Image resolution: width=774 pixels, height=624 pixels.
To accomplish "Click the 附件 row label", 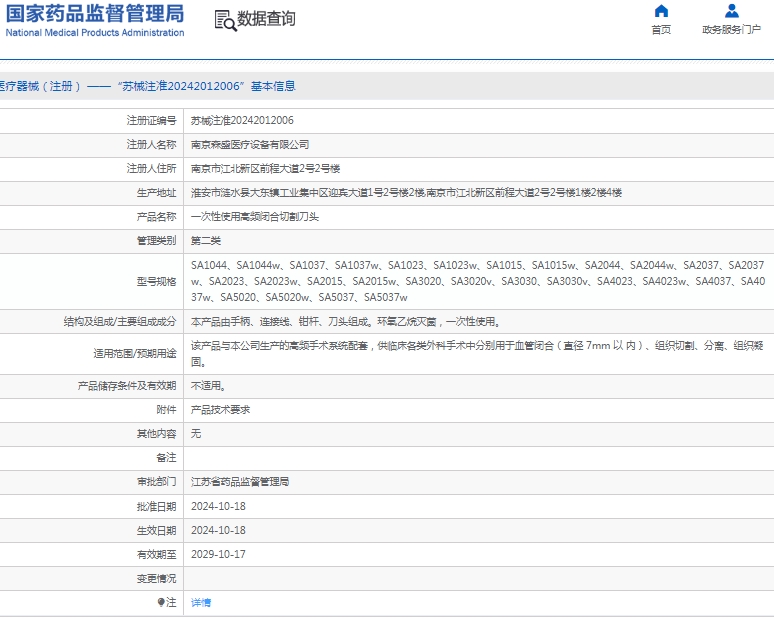I will tap(166, 410).
